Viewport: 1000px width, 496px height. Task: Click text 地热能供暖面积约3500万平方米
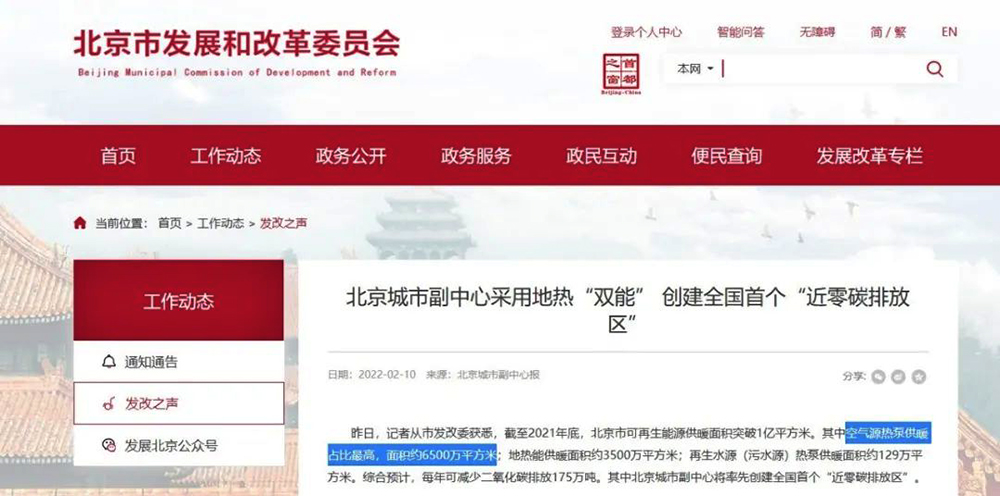pos(595,456)
